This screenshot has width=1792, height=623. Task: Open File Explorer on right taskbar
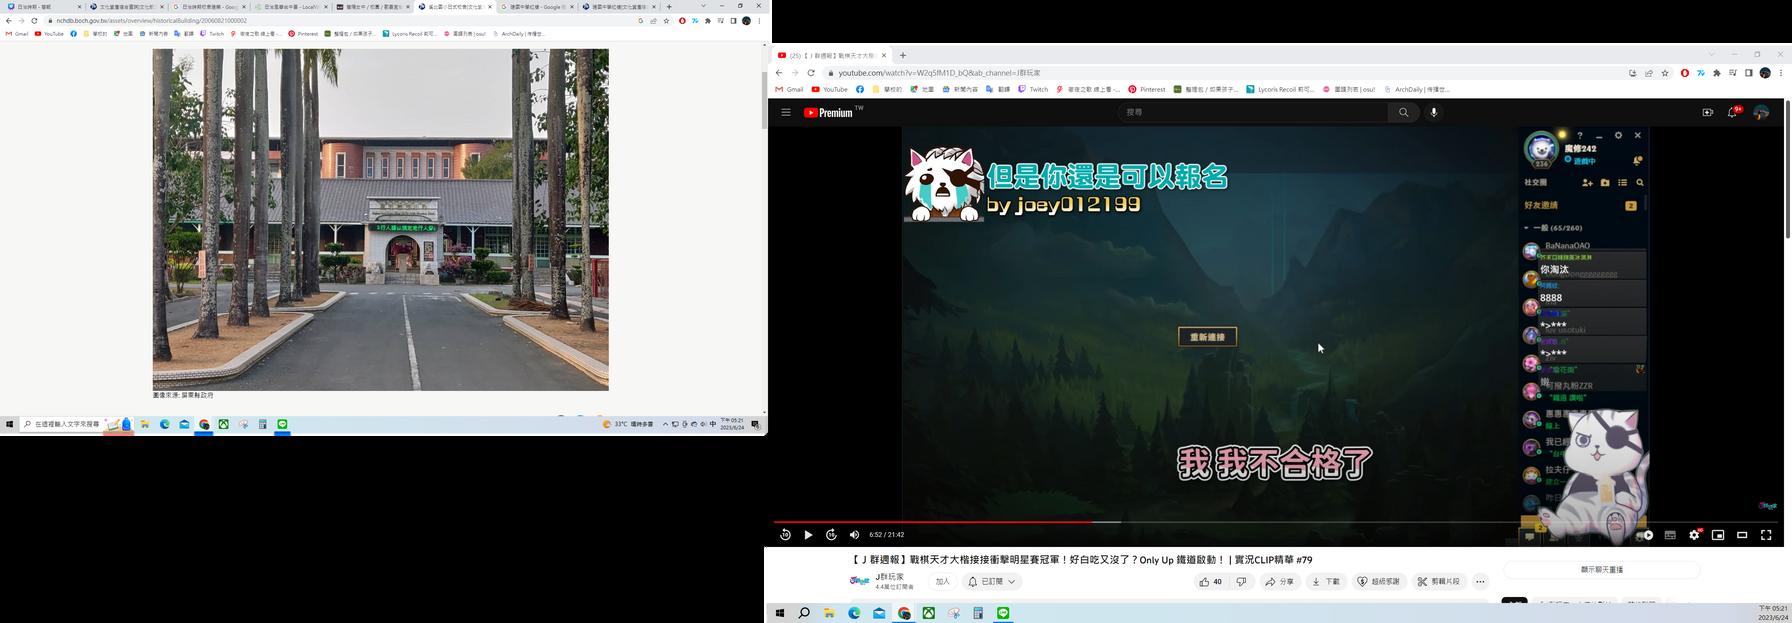coord(829,613)
